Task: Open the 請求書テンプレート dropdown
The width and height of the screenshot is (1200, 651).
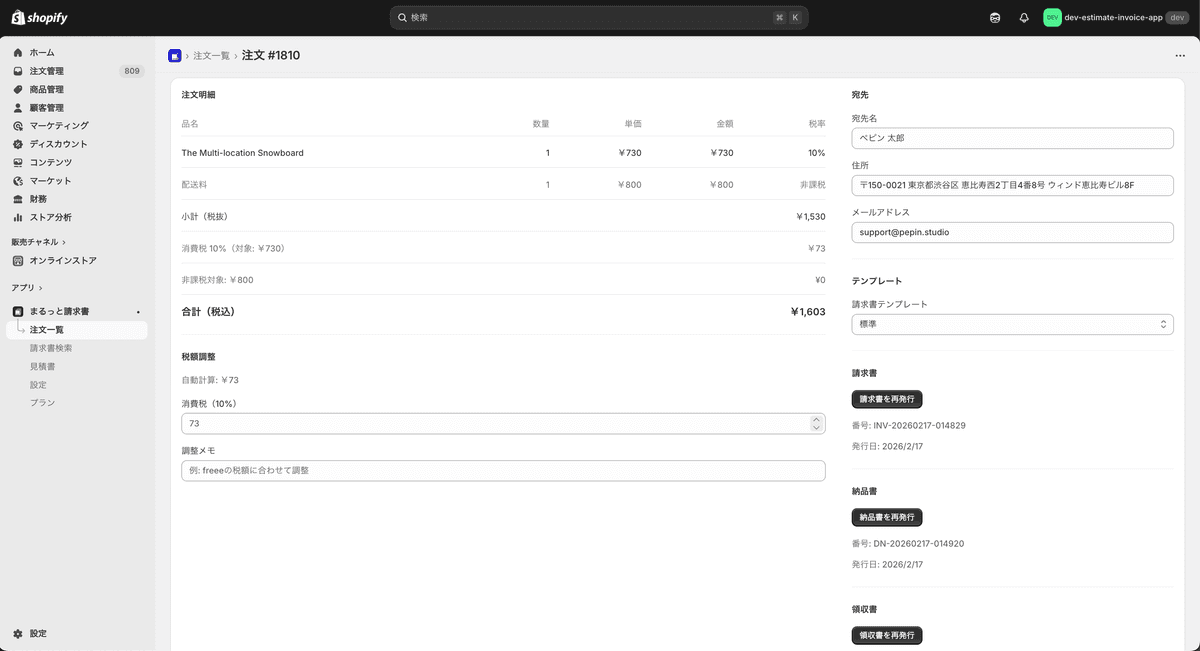Action: [1012, 324]
